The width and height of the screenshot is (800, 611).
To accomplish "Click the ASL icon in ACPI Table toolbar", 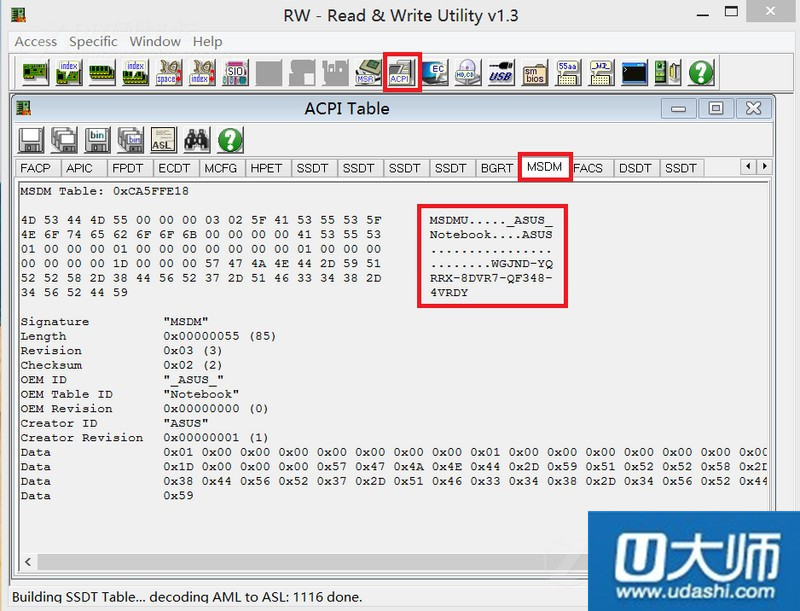I will pyautogui.click(x=163, y=139).
